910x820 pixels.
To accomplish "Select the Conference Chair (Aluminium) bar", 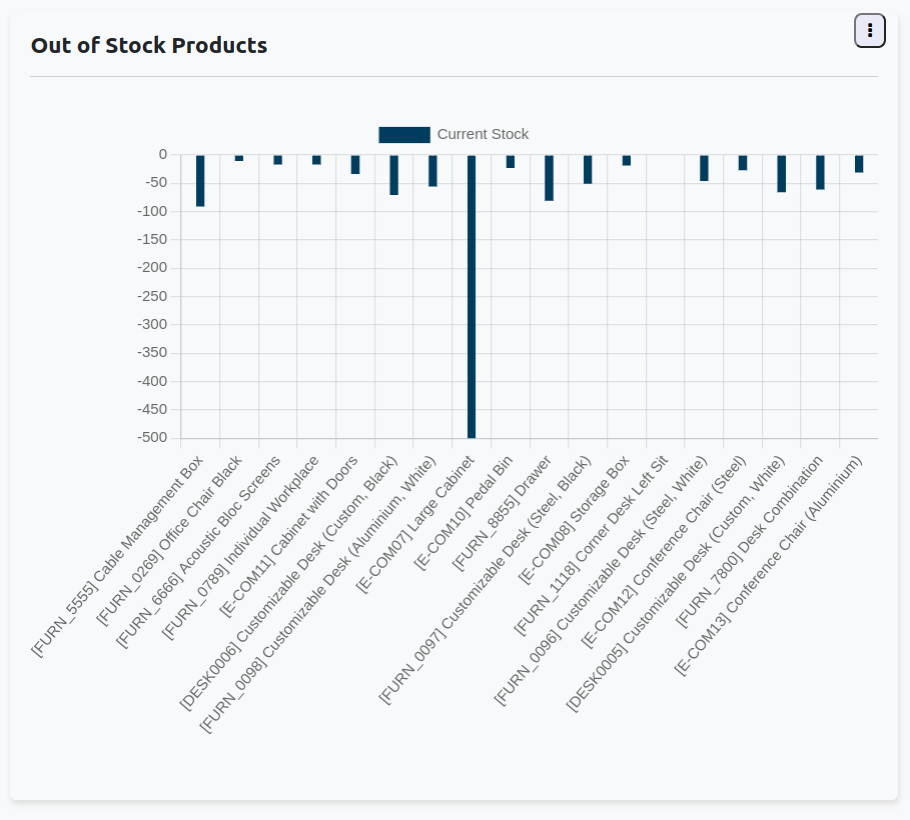I will tap(859, 164).
